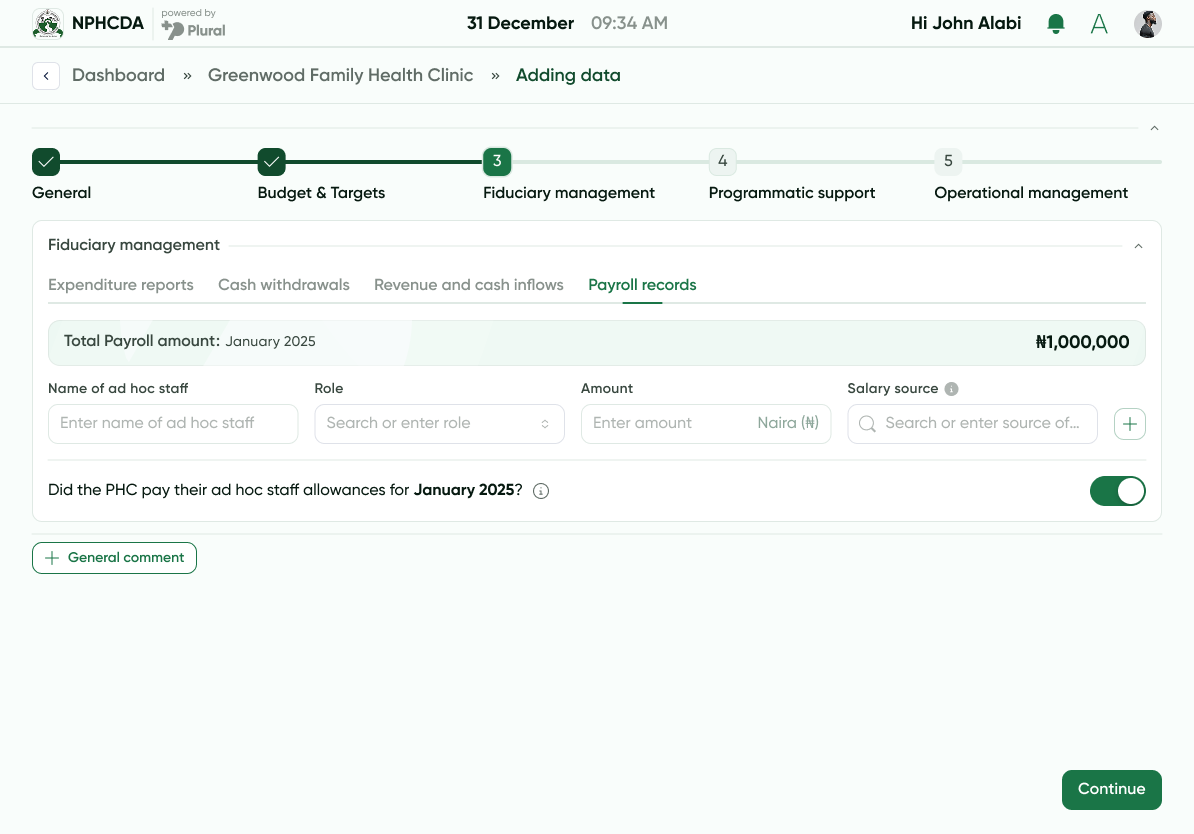Open the Role dropdown
This screenshot has width=1194, height=834.
(439, 424)
